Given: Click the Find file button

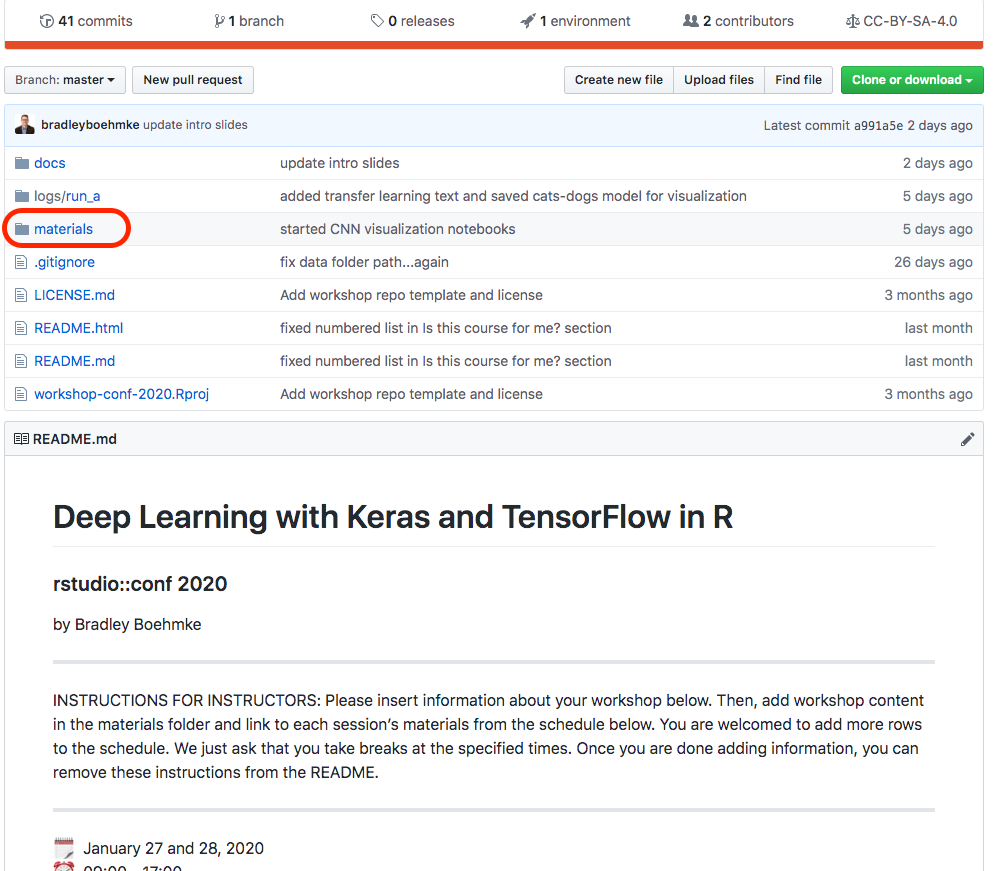Looking at the screenshot, I should (x=798, y=80).
